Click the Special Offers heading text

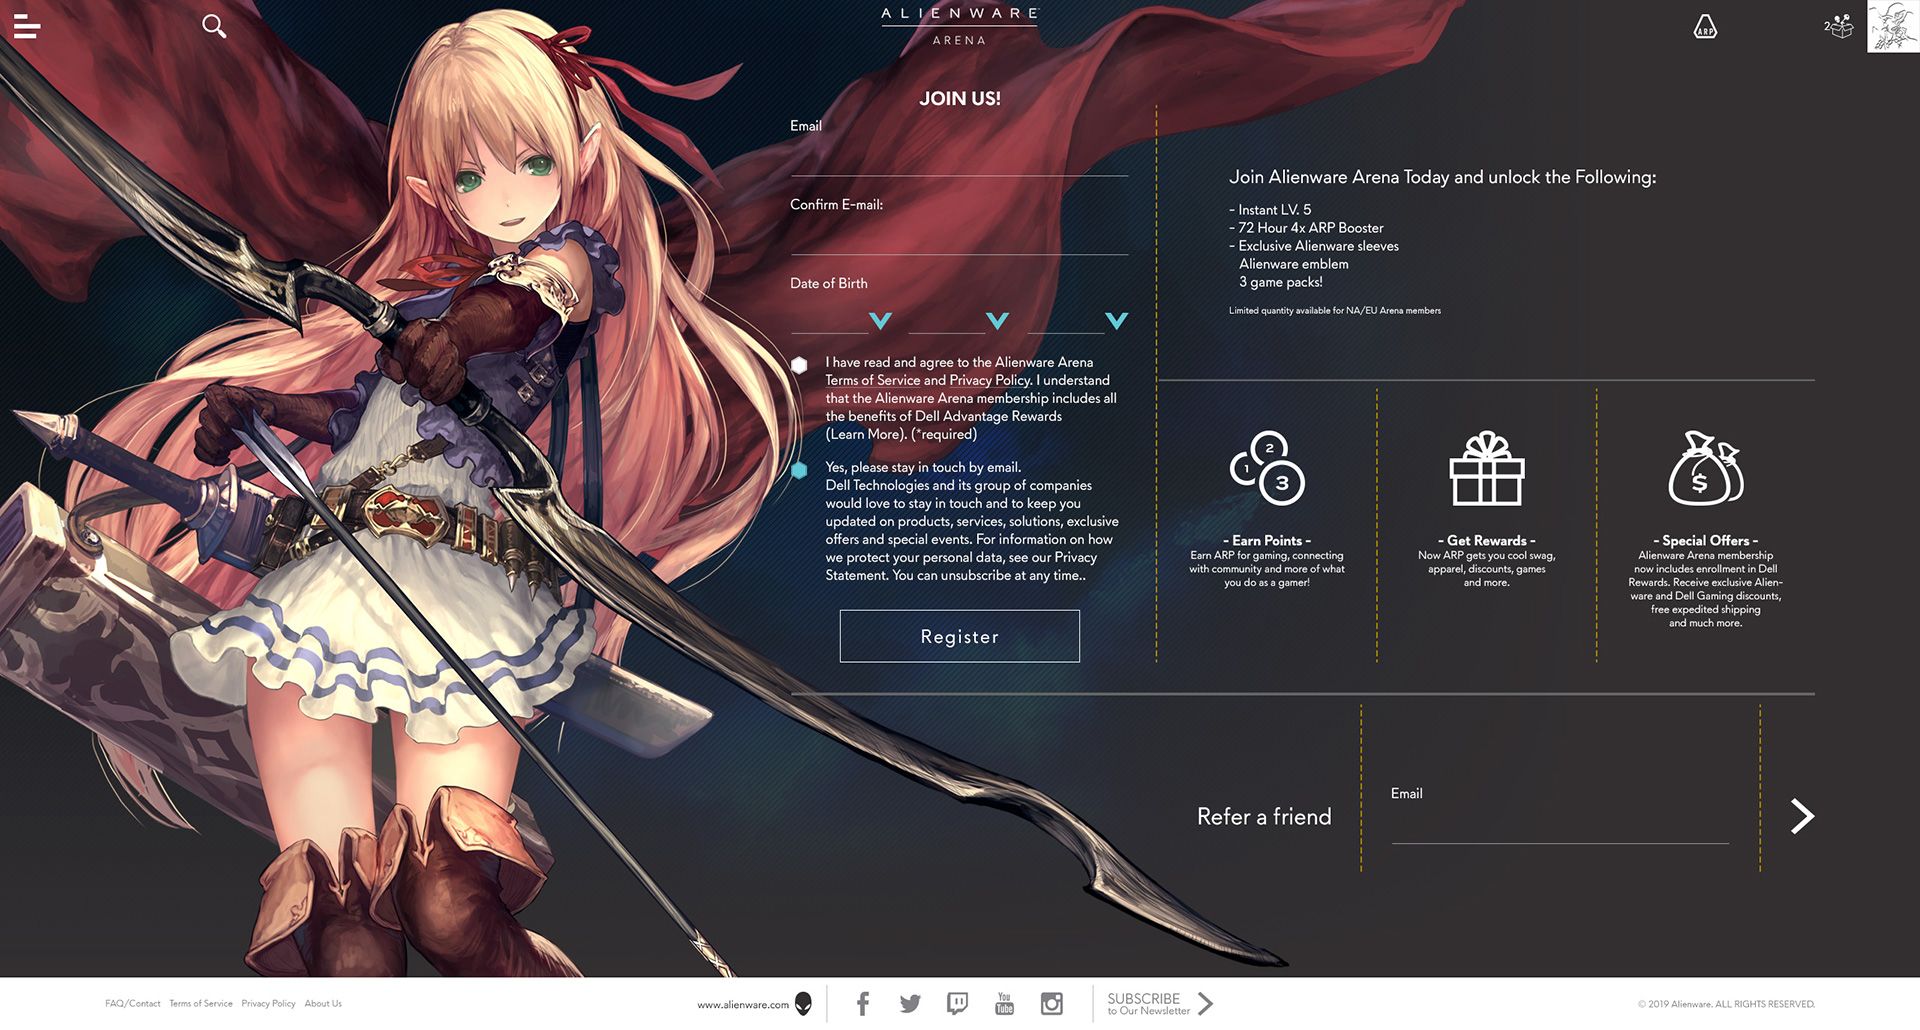tap(1706, 540)
